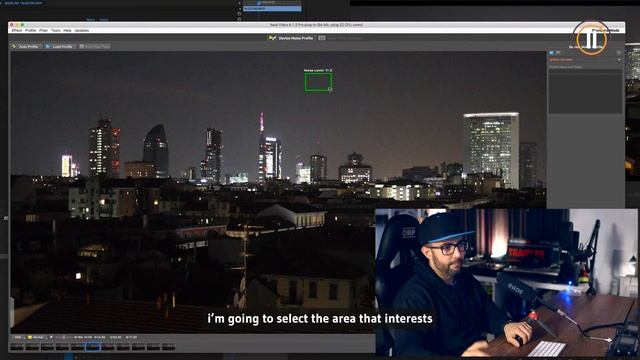Viewport: 640px width, 360px height.
Task: Click the small slider in viewer toolbar
Action: click(64, 337)
